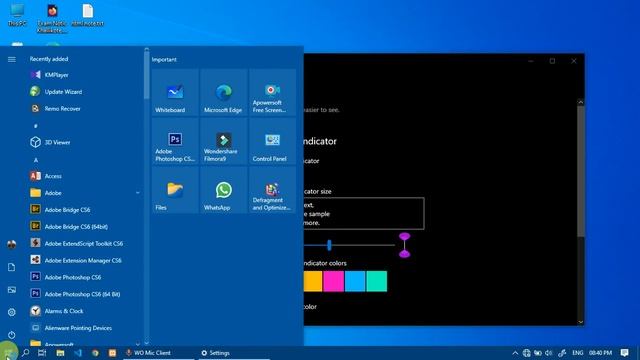Expand the Adobe folder in app list
The width and height of the screenshot is (640, 360).
(84, 193)
